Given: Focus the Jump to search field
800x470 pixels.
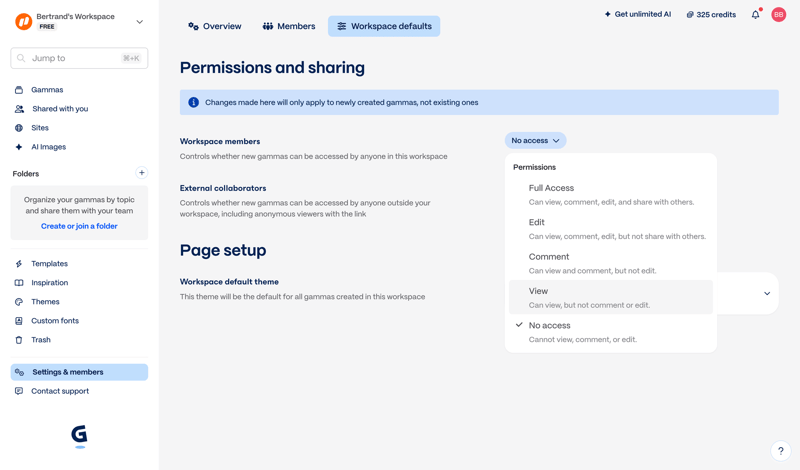Looking at the screenshot, I should coord(79,58).
